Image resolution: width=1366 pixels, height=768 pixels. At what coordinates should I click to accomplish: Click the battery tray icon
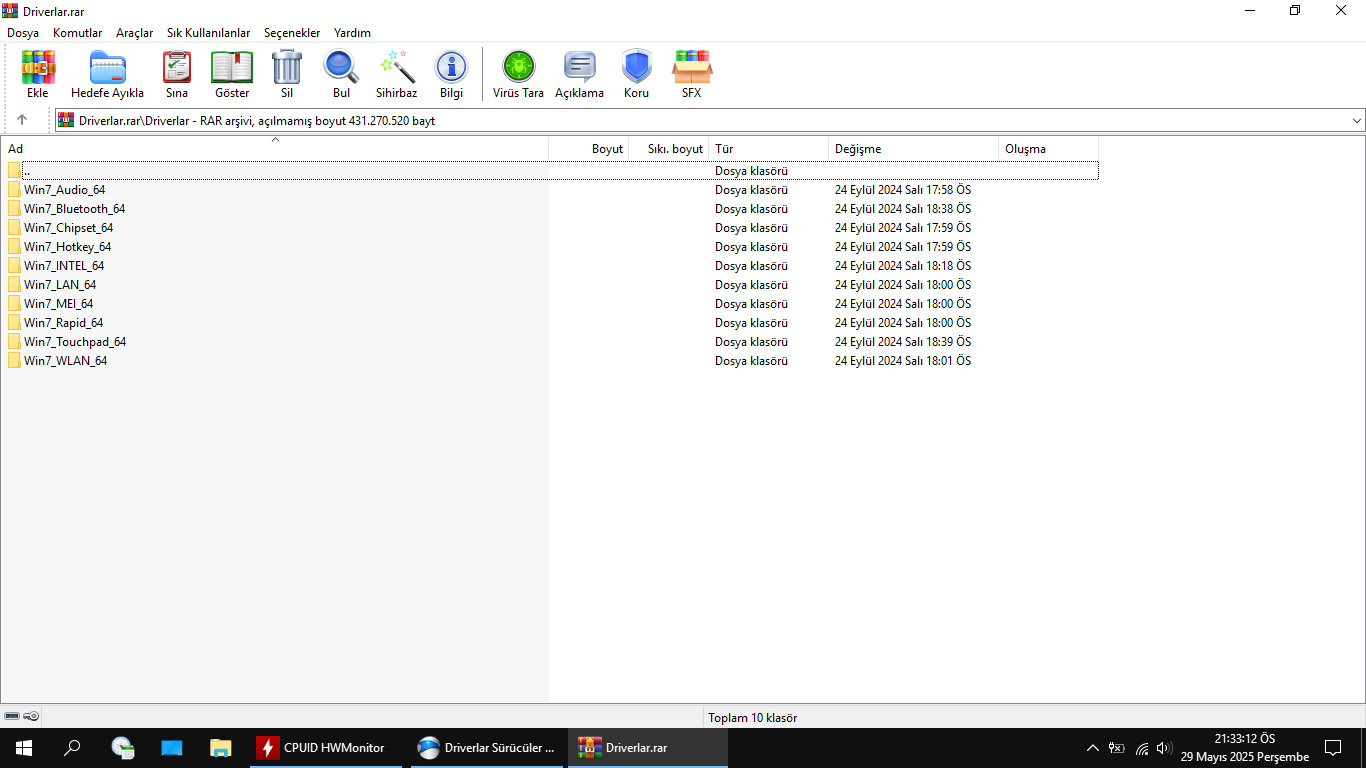tap(1117, 748)
